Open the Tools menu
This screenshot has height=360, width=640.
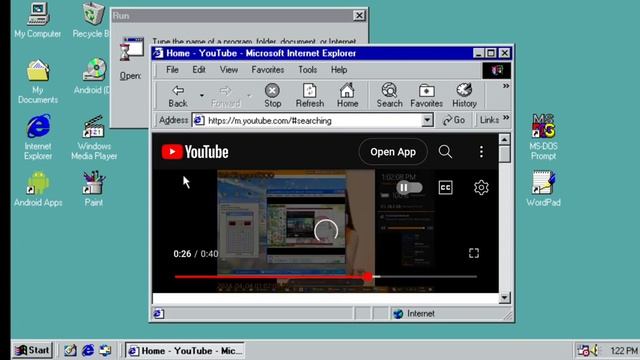[x=307, y=70]
